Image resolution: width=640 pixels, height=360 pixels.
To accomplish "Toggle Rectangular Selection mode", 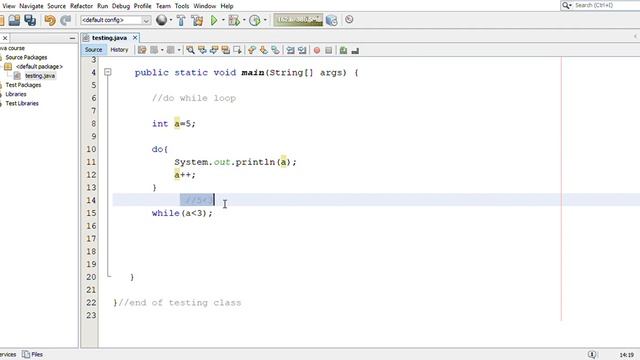I will click(238, 50).
